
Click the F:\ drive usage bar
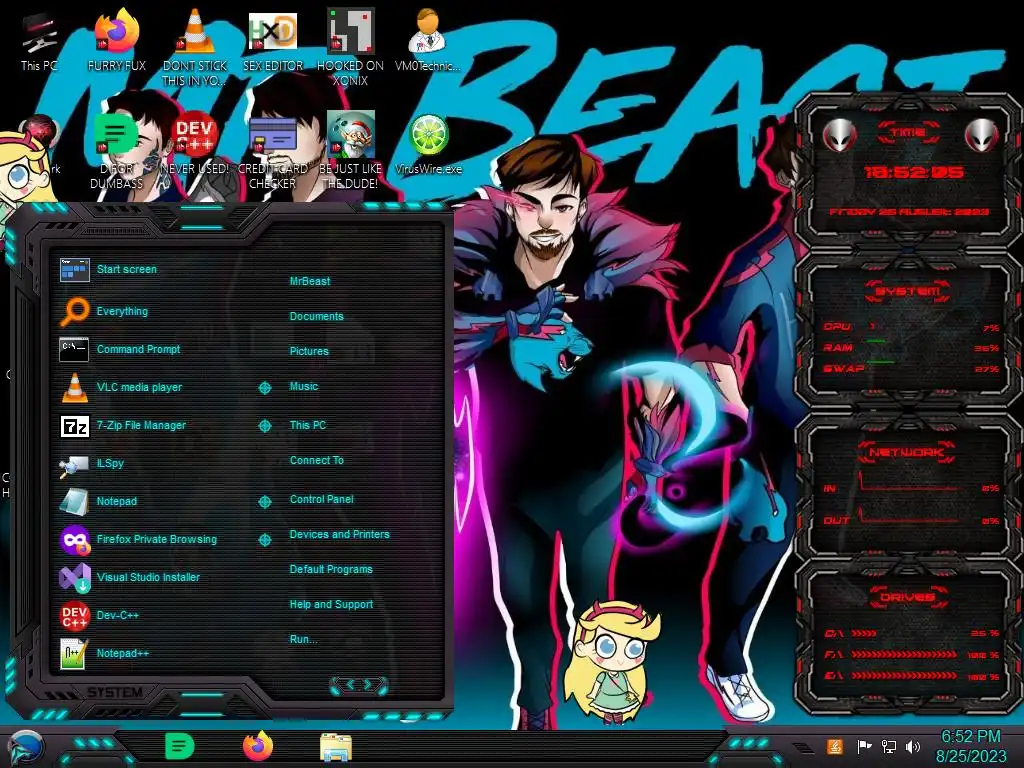coord(904,654)
